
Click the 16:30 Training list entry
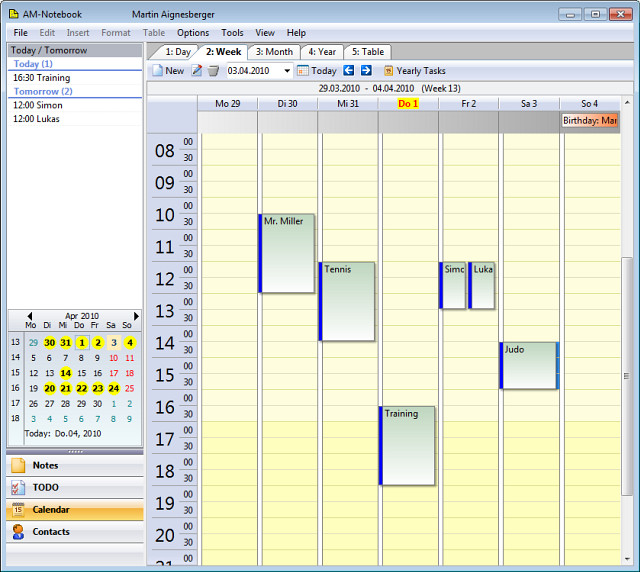coord(75,78)
